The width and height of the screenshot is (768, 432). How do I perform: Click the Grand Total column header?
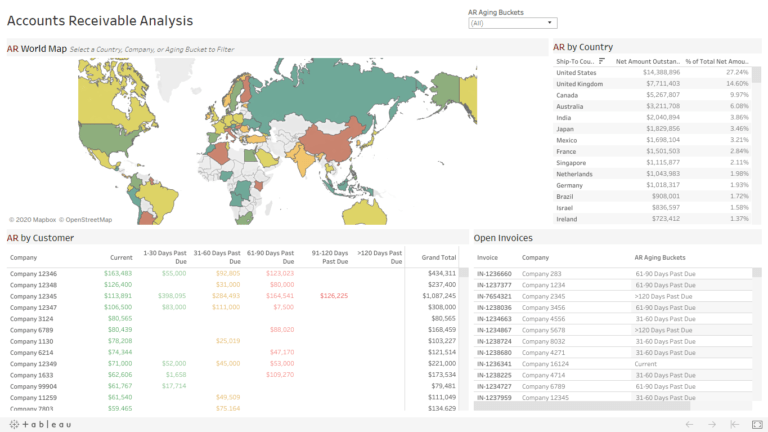coord(438,257)
